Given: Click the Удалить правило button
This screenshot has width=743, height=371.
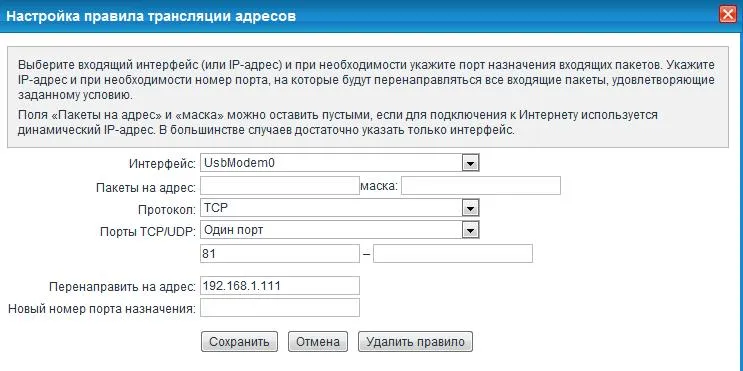Looking at the screenshot, I should [x=415, y=342].
